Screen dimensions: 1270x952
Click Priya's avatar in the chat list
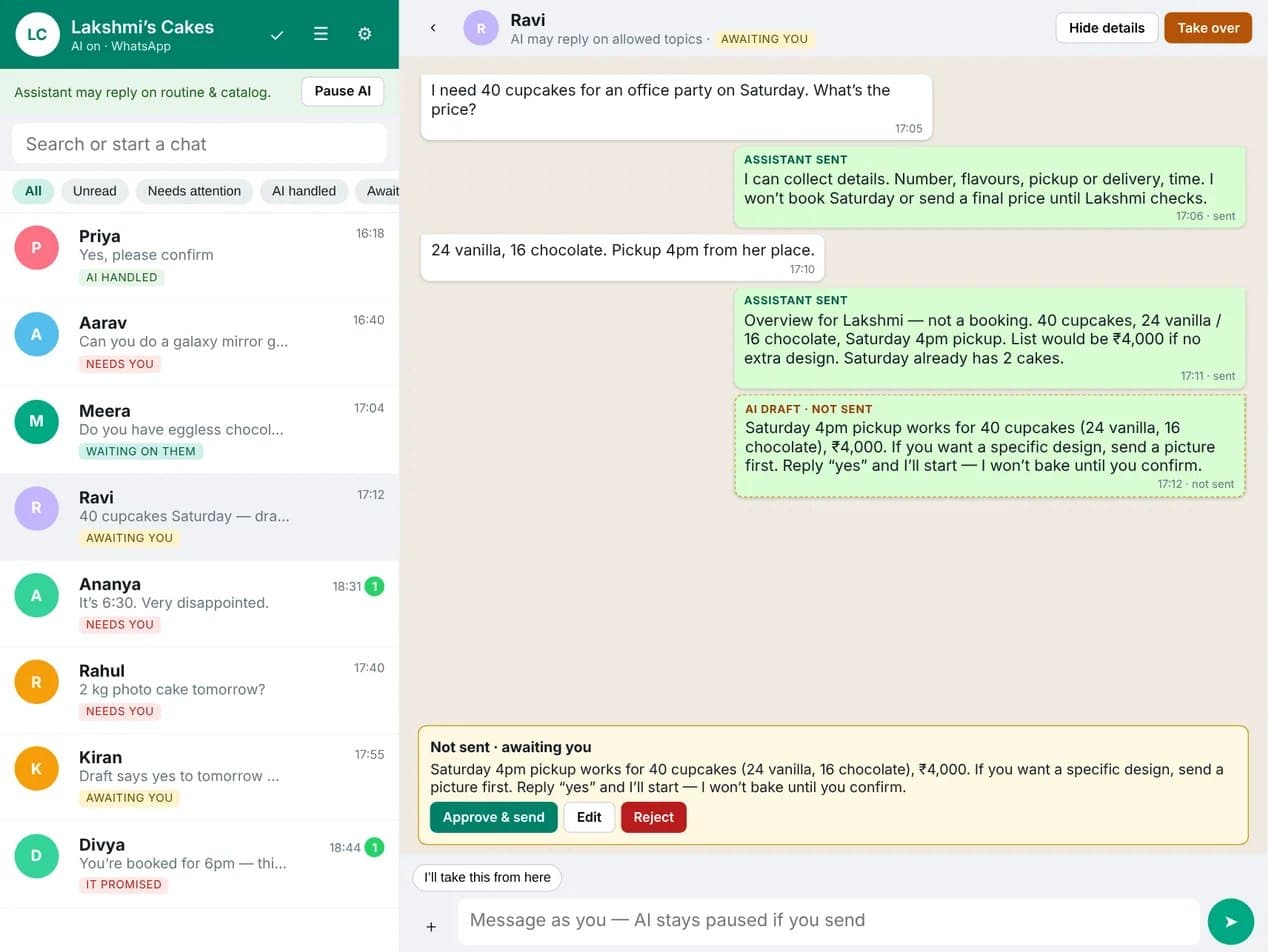pyautogui.click(x=37, y=247)
